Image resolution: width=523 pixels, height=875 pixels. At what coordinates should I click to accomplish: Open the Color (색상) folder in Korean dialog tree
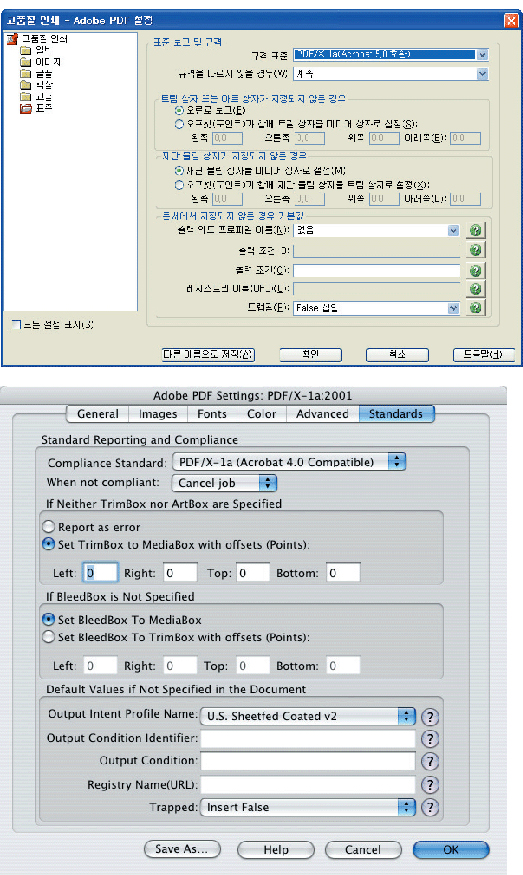[x=25, y=85]
